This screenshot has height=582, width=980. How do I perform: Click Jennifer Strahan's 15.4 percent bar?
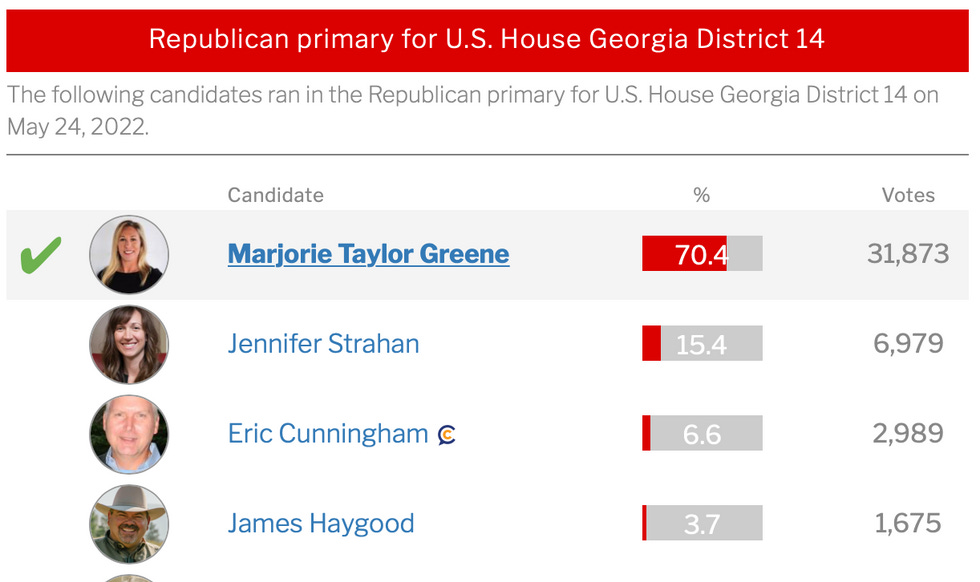[x=702, y=343]
